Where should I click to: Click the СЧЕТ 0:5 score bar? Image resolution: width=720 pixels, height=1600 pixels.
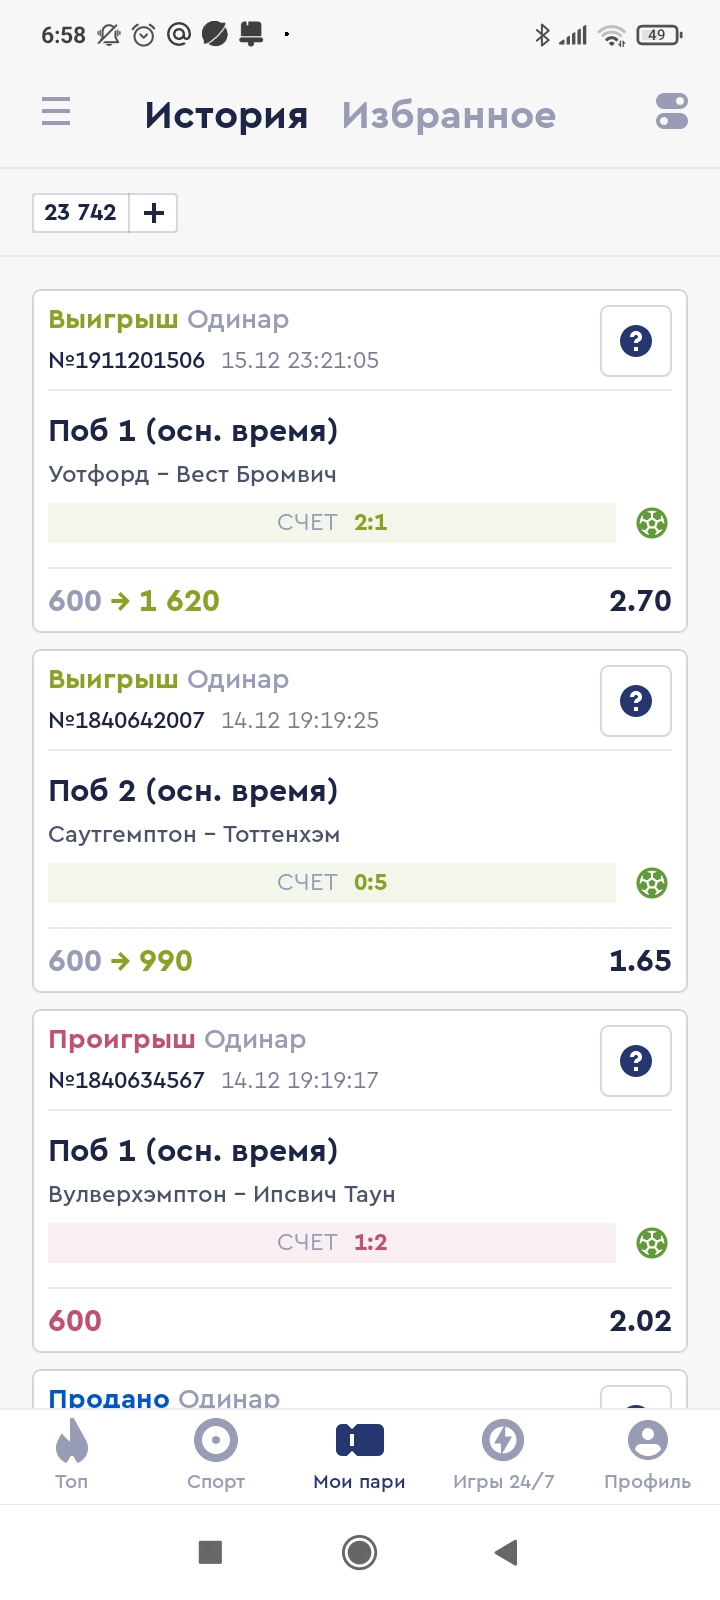point(332,883)
